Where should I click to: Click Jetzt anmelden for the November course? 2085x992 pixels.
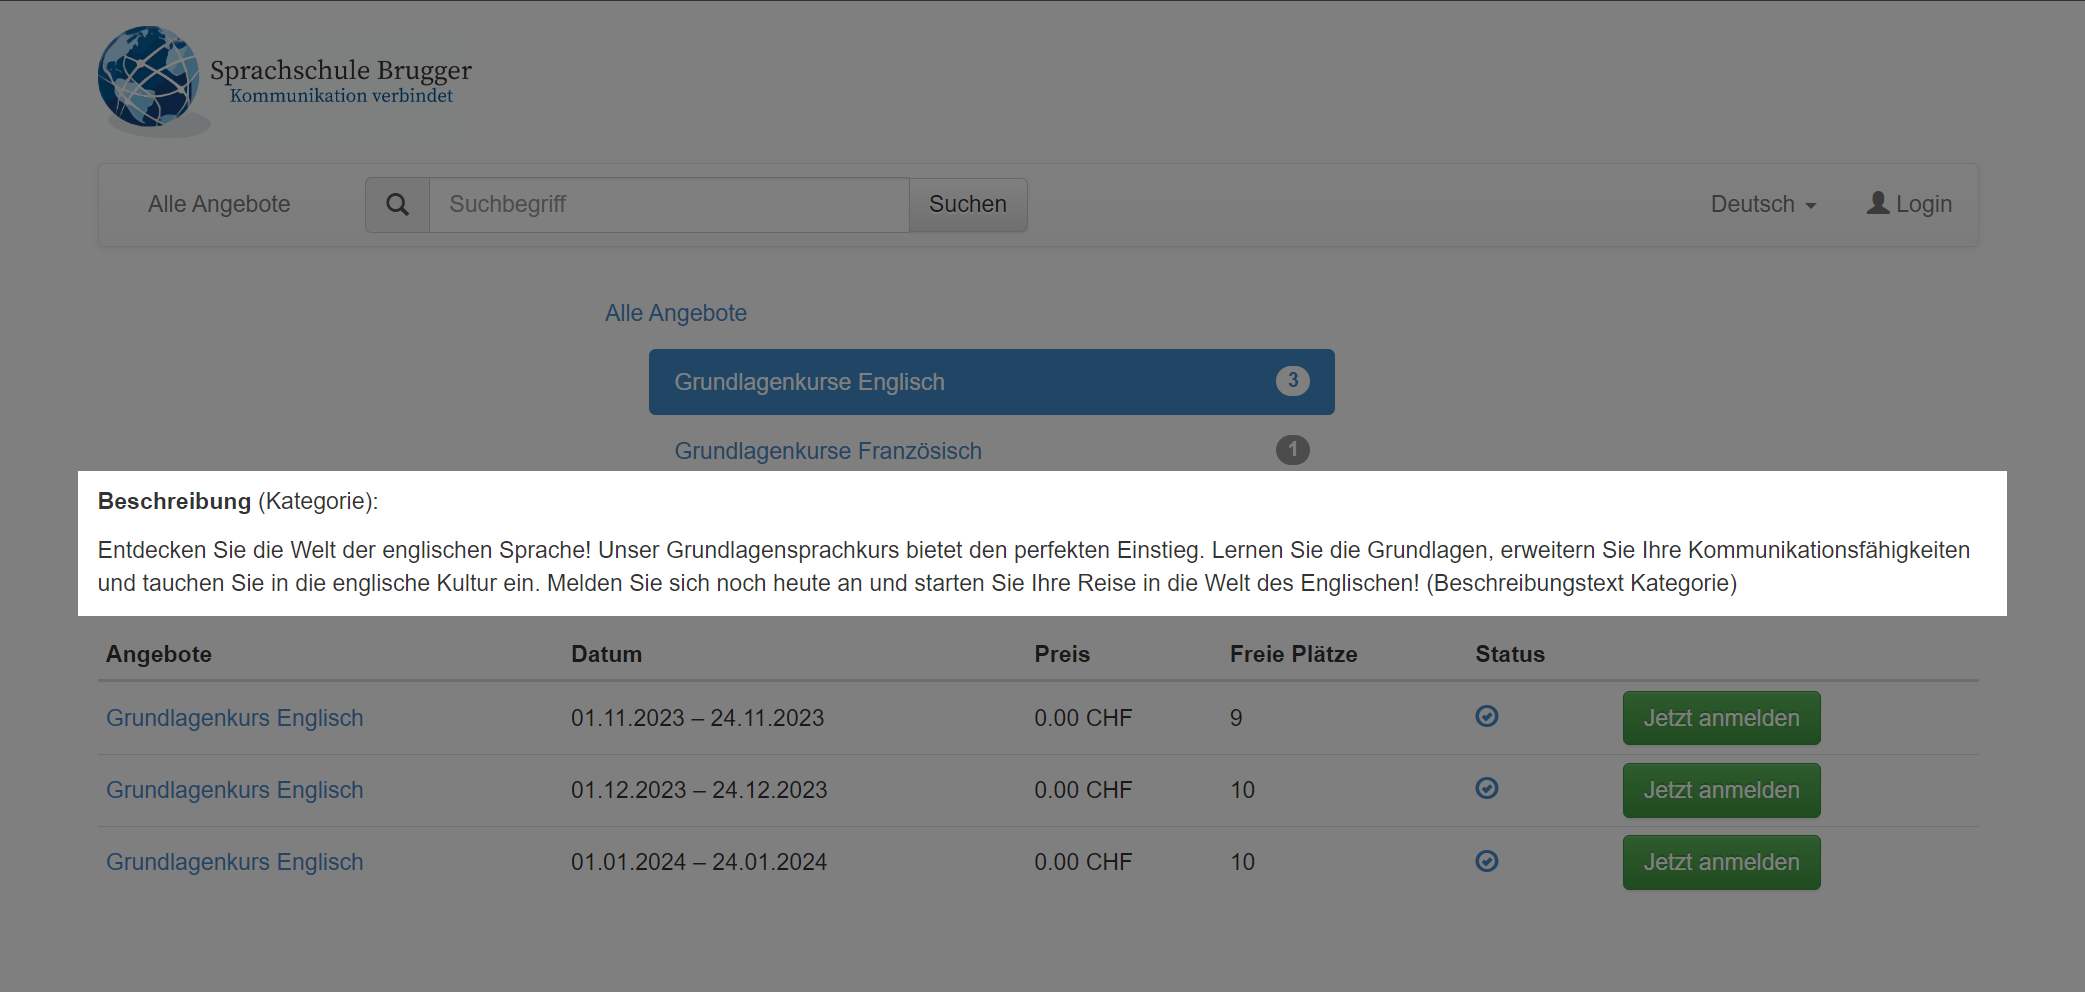(1721, 717)
